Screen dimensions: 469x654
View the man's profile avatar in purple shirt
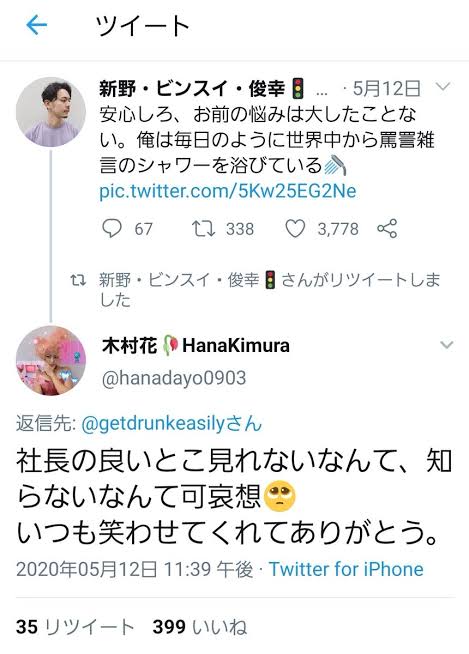pyautogui.click(x=51, y=111)
